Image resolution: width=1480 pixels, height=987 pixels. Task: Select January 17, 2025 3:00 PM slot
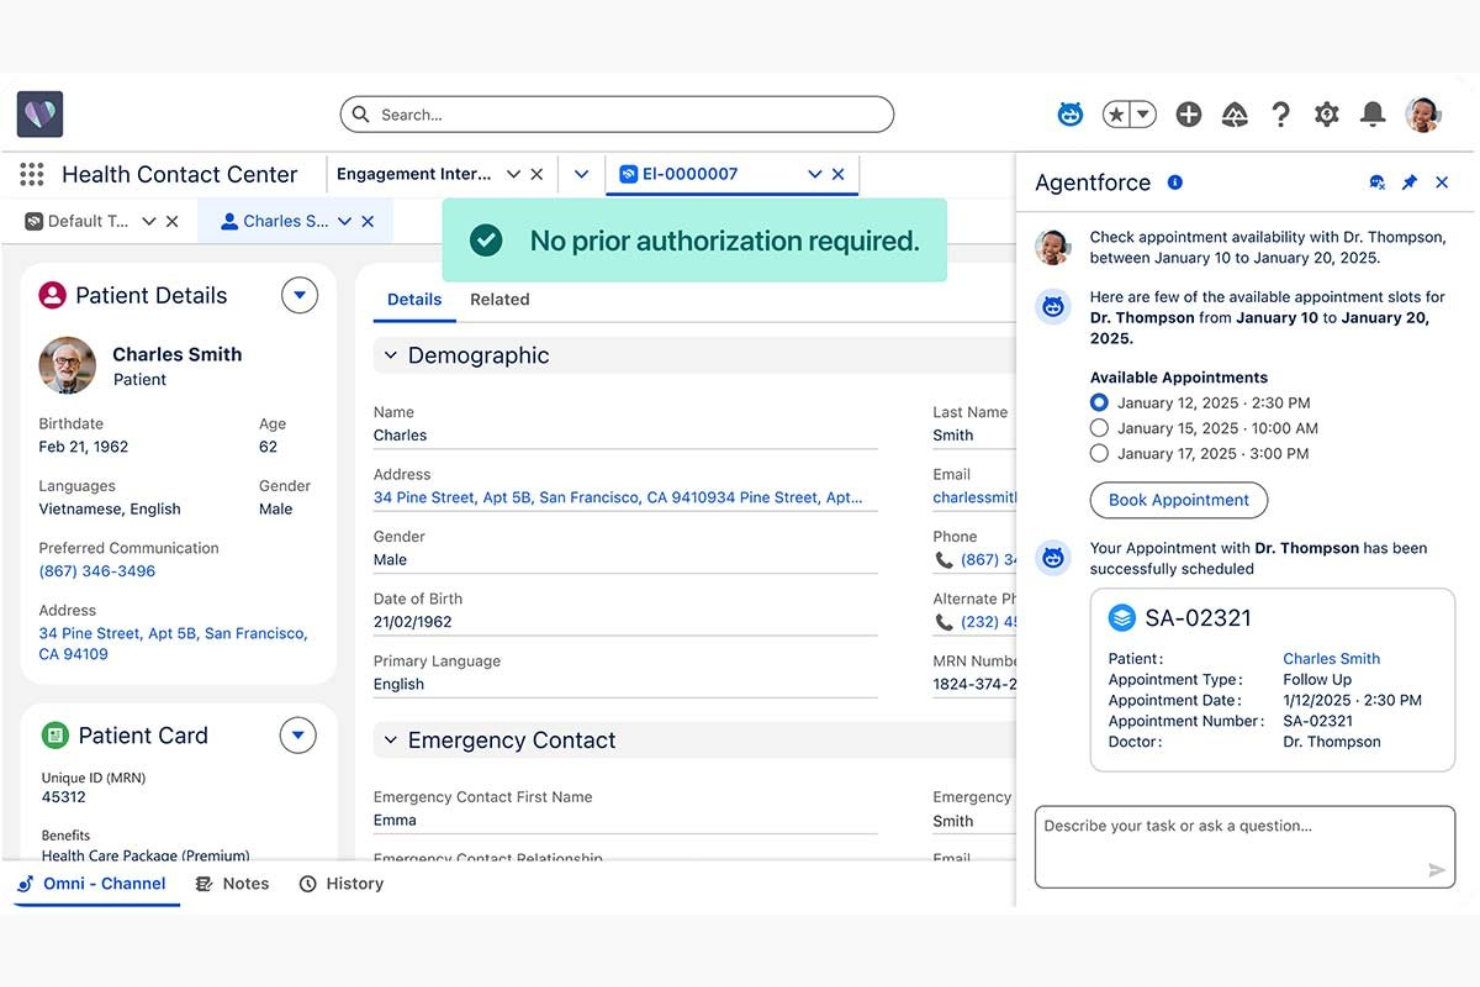(1099, 453)
